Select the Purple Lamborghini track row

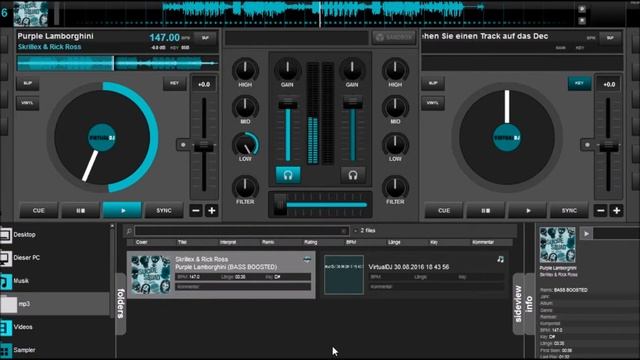click(221, 274)
